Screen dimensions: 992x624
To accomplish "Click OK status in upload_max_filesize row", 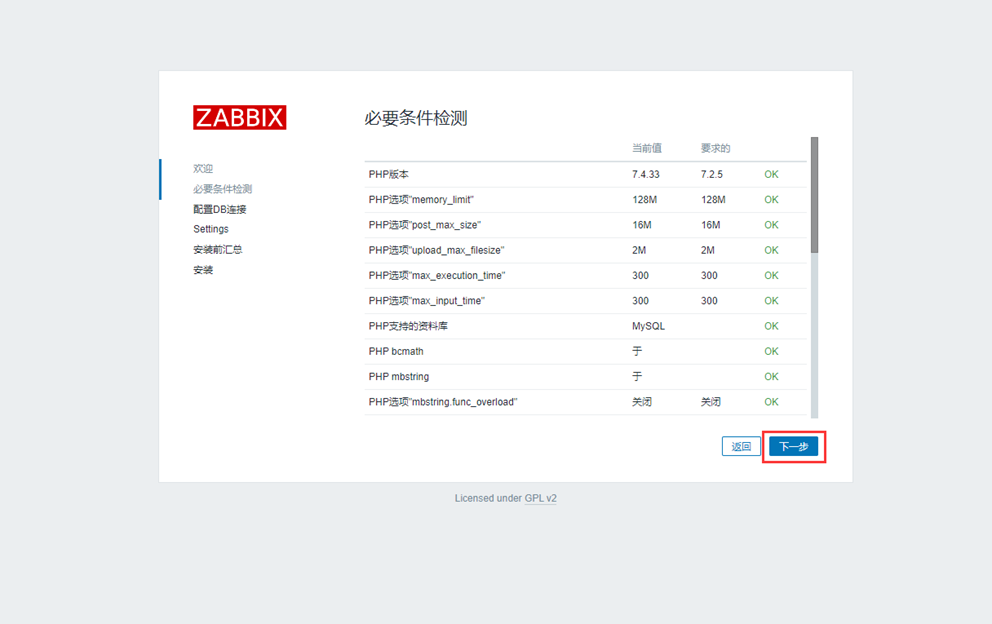I will pos(771,251).
